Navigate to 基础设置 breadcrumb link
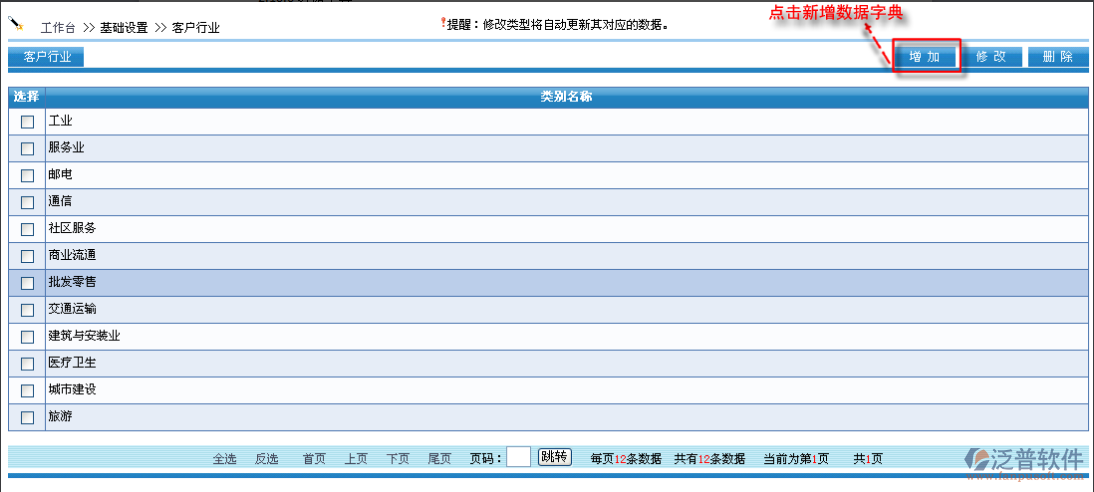Screen dimensions: 1094x492 coord(124,28)
